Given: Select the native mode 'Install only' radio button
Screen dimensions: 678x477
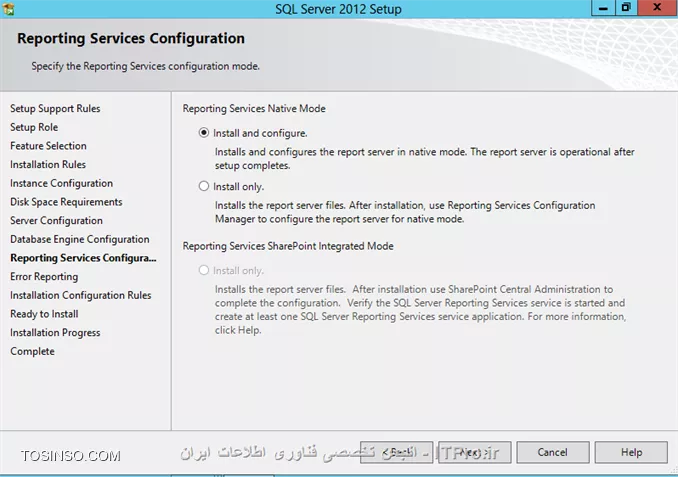Looking at the screenshot, I should click(x=204, y=186).
